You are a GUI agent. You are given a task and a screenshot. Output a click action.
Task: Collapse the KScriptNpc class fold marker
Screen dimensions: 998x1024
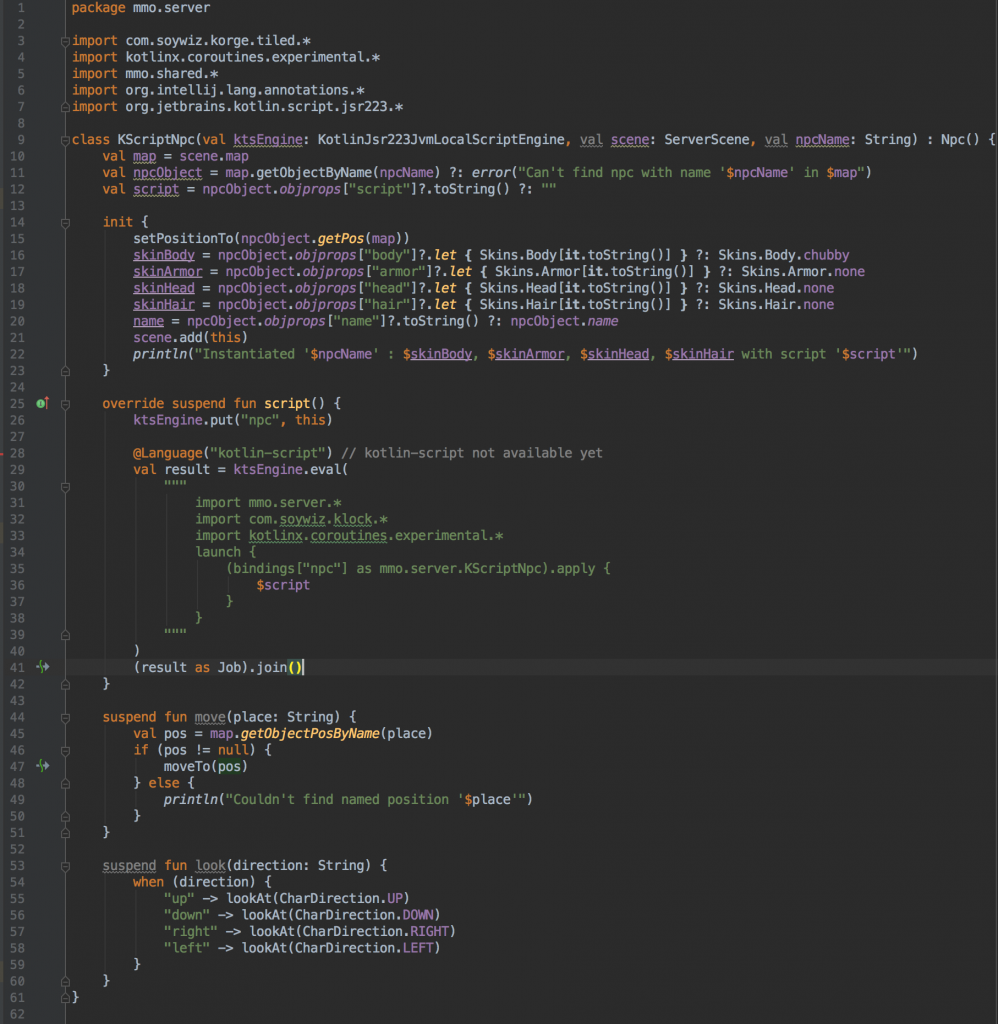tap(66, 140)
